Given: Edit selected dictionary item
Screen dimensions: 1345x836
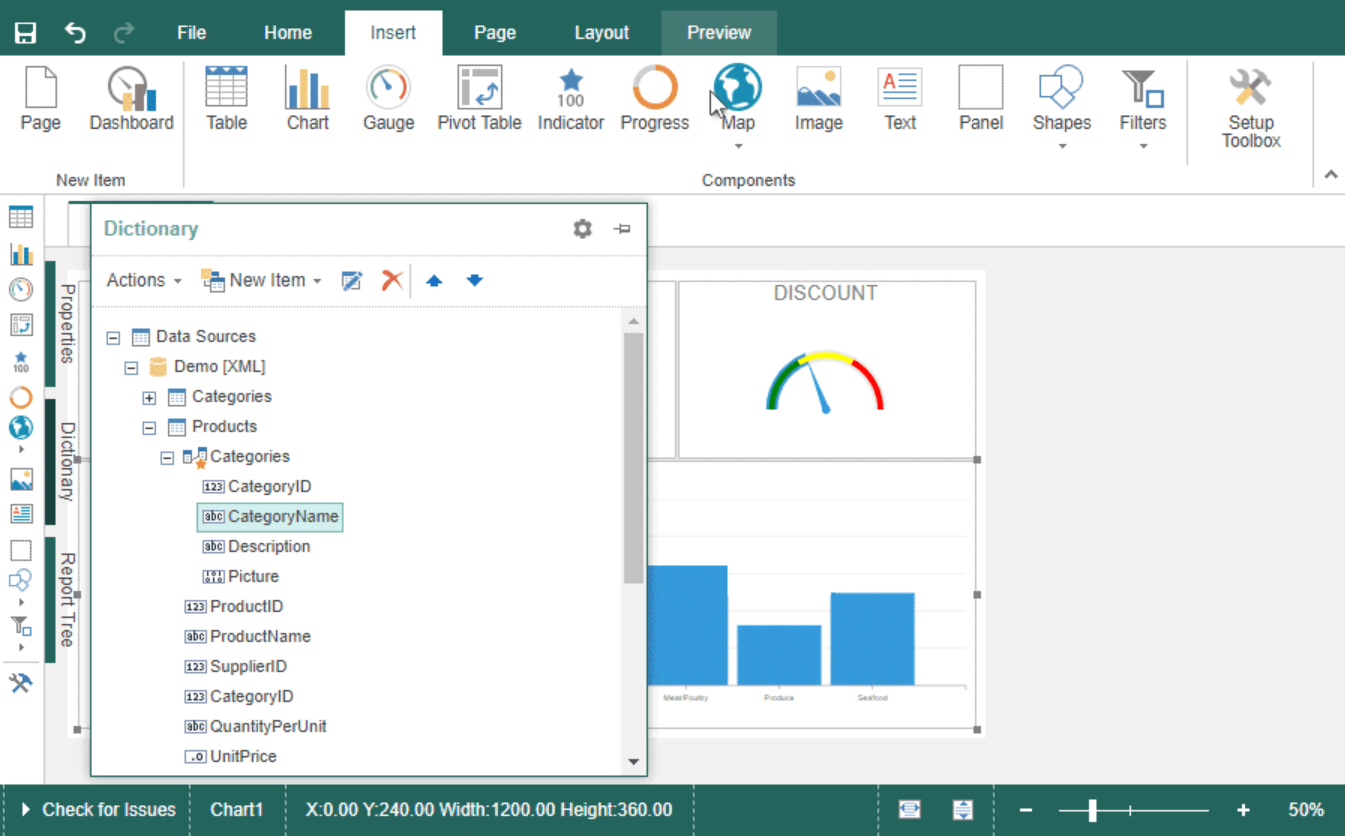Looking at the screenshot, I should click(x=352, y=281).
